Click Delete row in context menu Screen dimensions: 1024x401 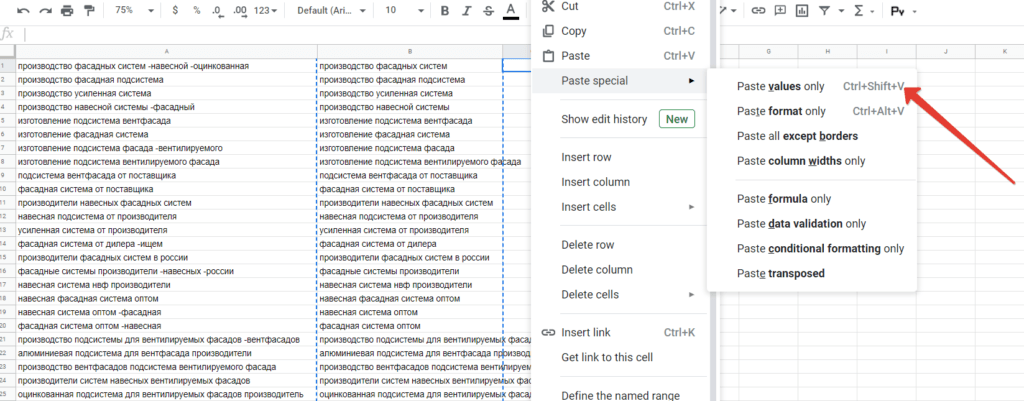587,245
